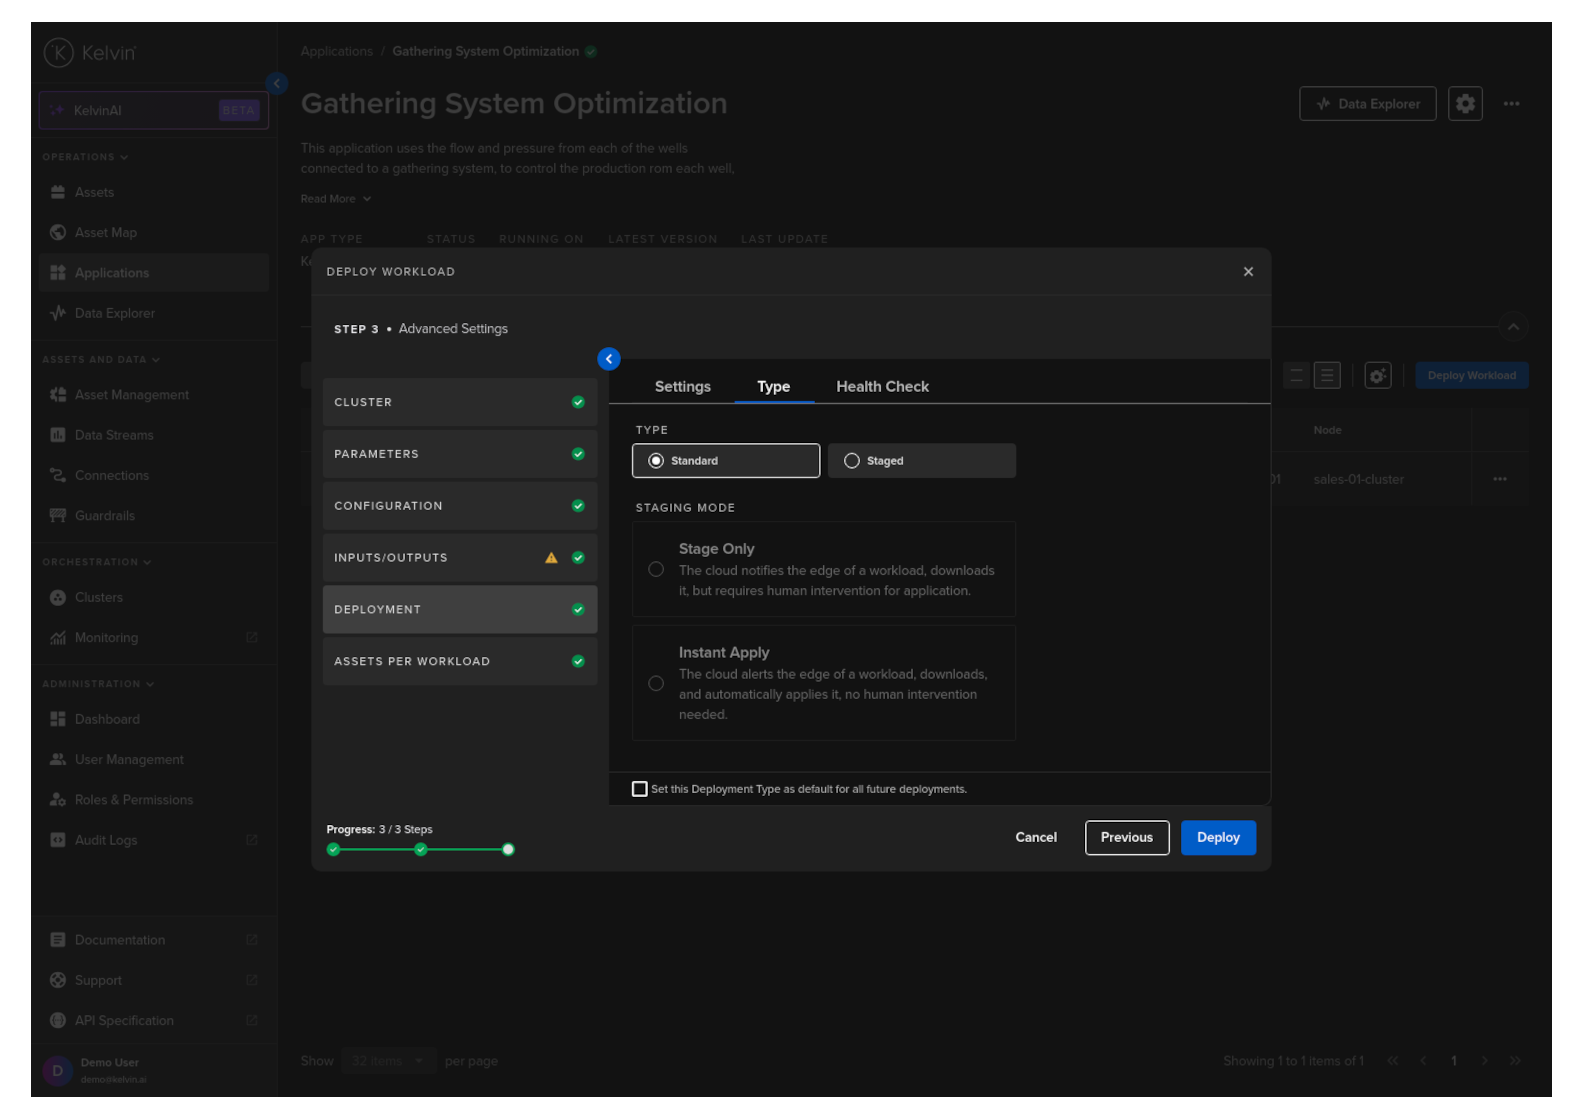Expand the Read More description
The height and width of the screenshot is (1120, 1584).
pos(336,199)
